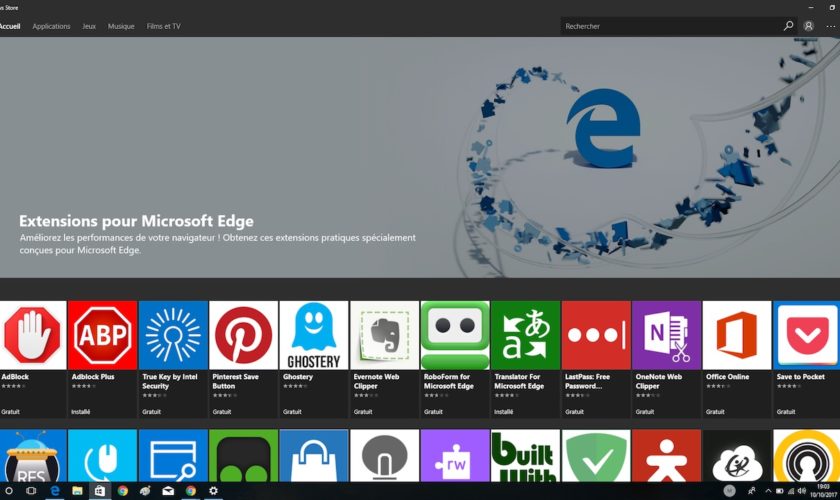
Task: Open the Musique tab
Action: [x=121, y=26]
